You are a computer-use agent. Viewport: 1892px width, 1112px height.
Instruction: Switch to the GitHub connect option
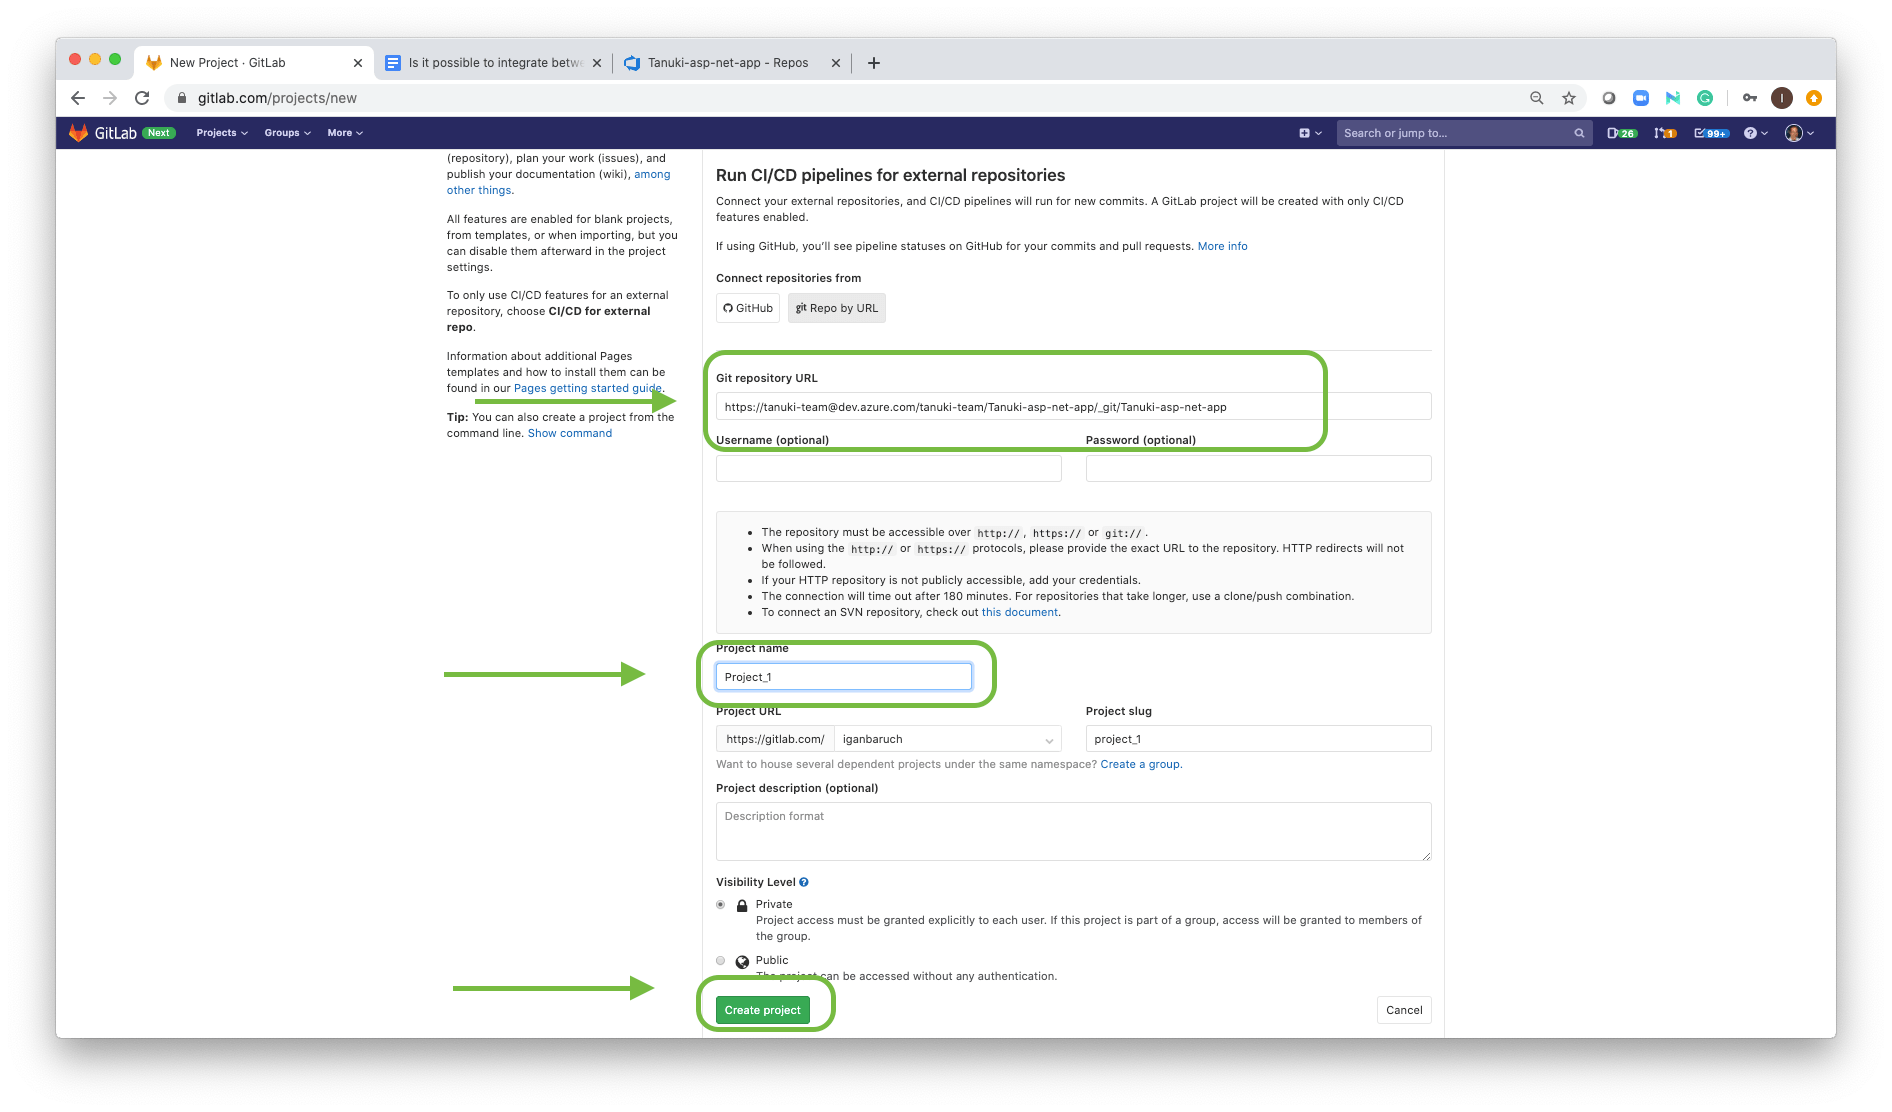point(747,308)
